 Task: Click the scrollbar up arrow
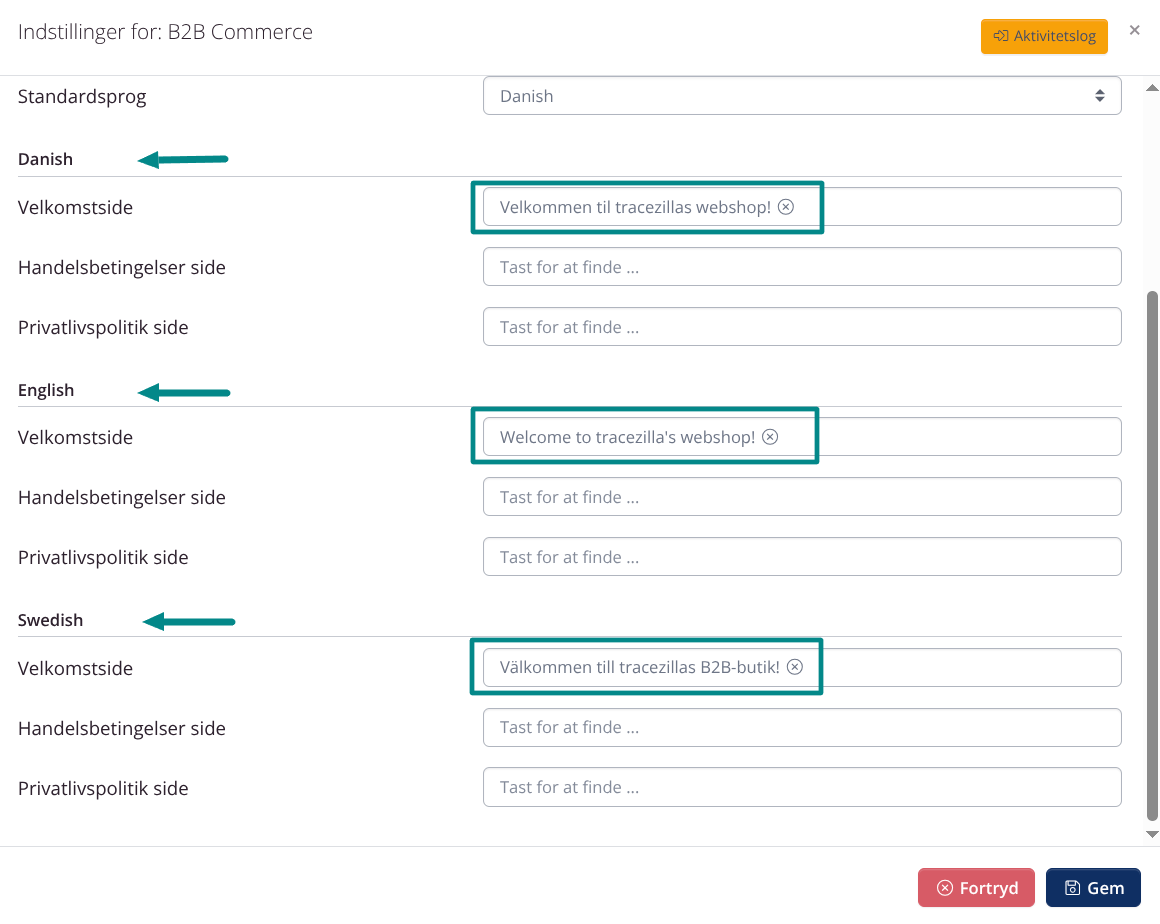(x=1151, y=88)
